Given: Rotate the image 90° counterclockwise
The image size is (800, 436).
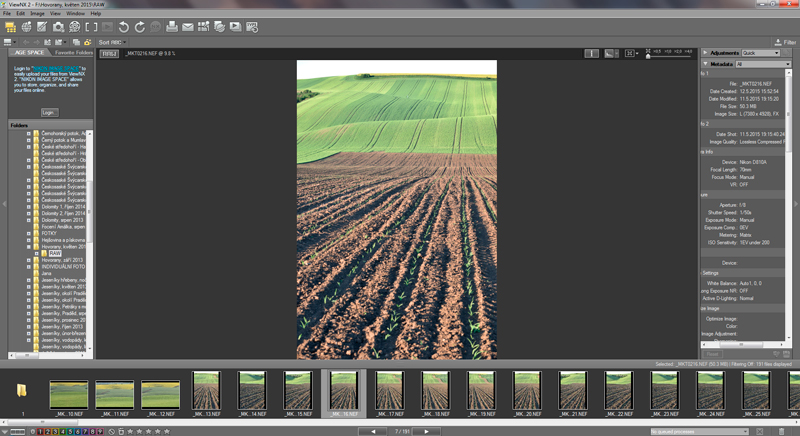Looking at the screenshot, I should [123, 27].
